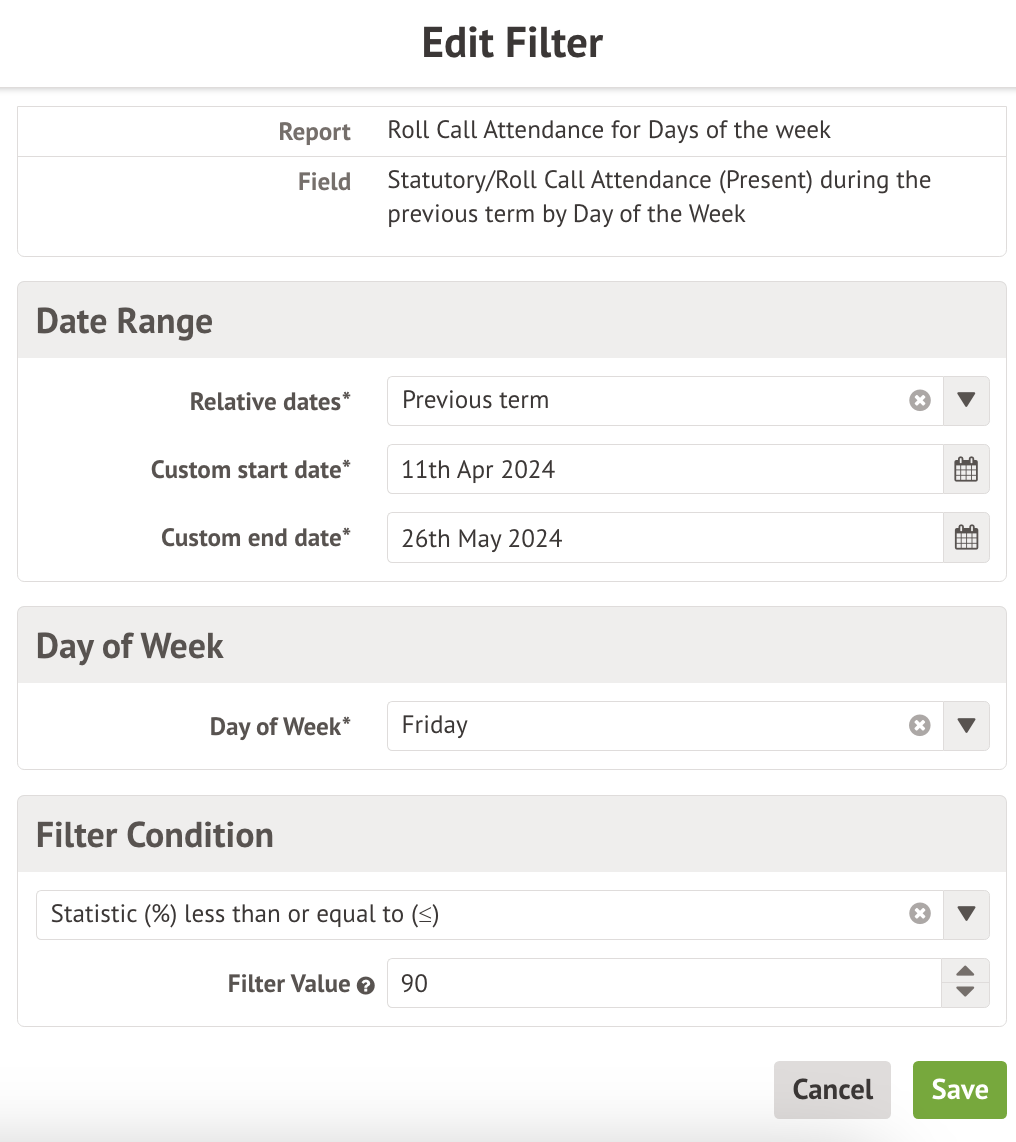The height and width of the screenshot is (1142, 1016).
Task: Cancel editing the filter
Action: coord(832,1089)
